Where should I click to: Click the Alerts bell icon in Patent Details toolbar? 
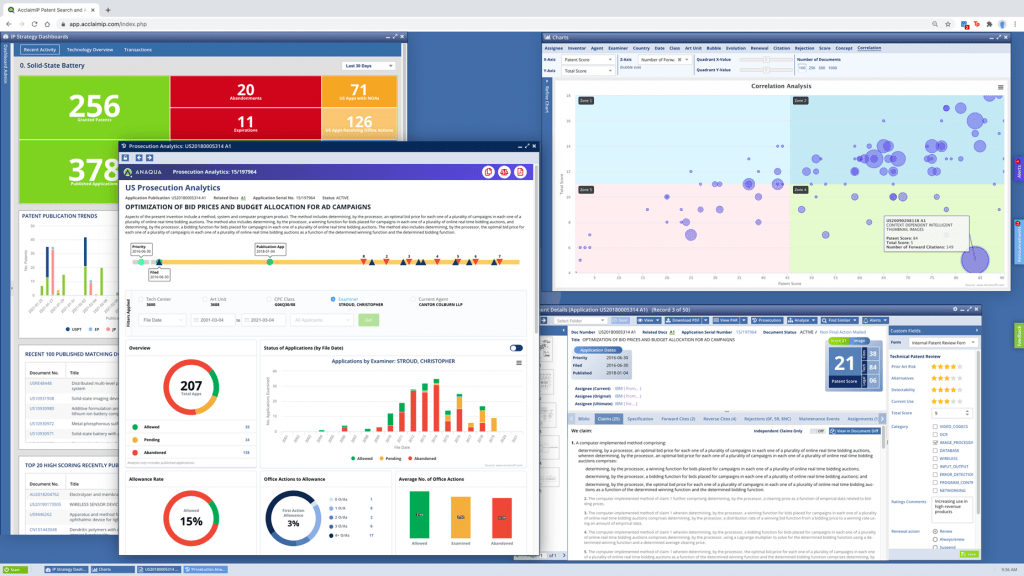(x=868, y=321)
